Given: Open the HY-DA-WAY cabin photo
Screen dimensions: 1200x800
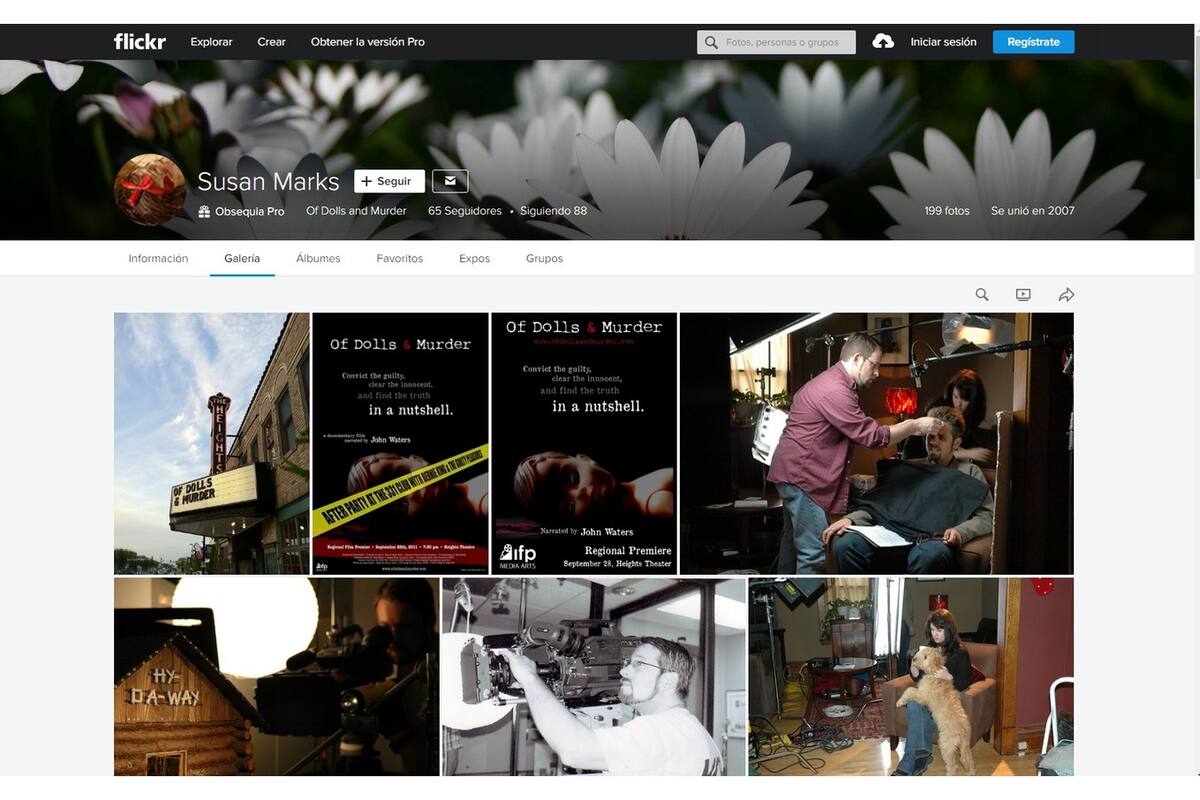Looking at the screenshot, I should point(276,677).
